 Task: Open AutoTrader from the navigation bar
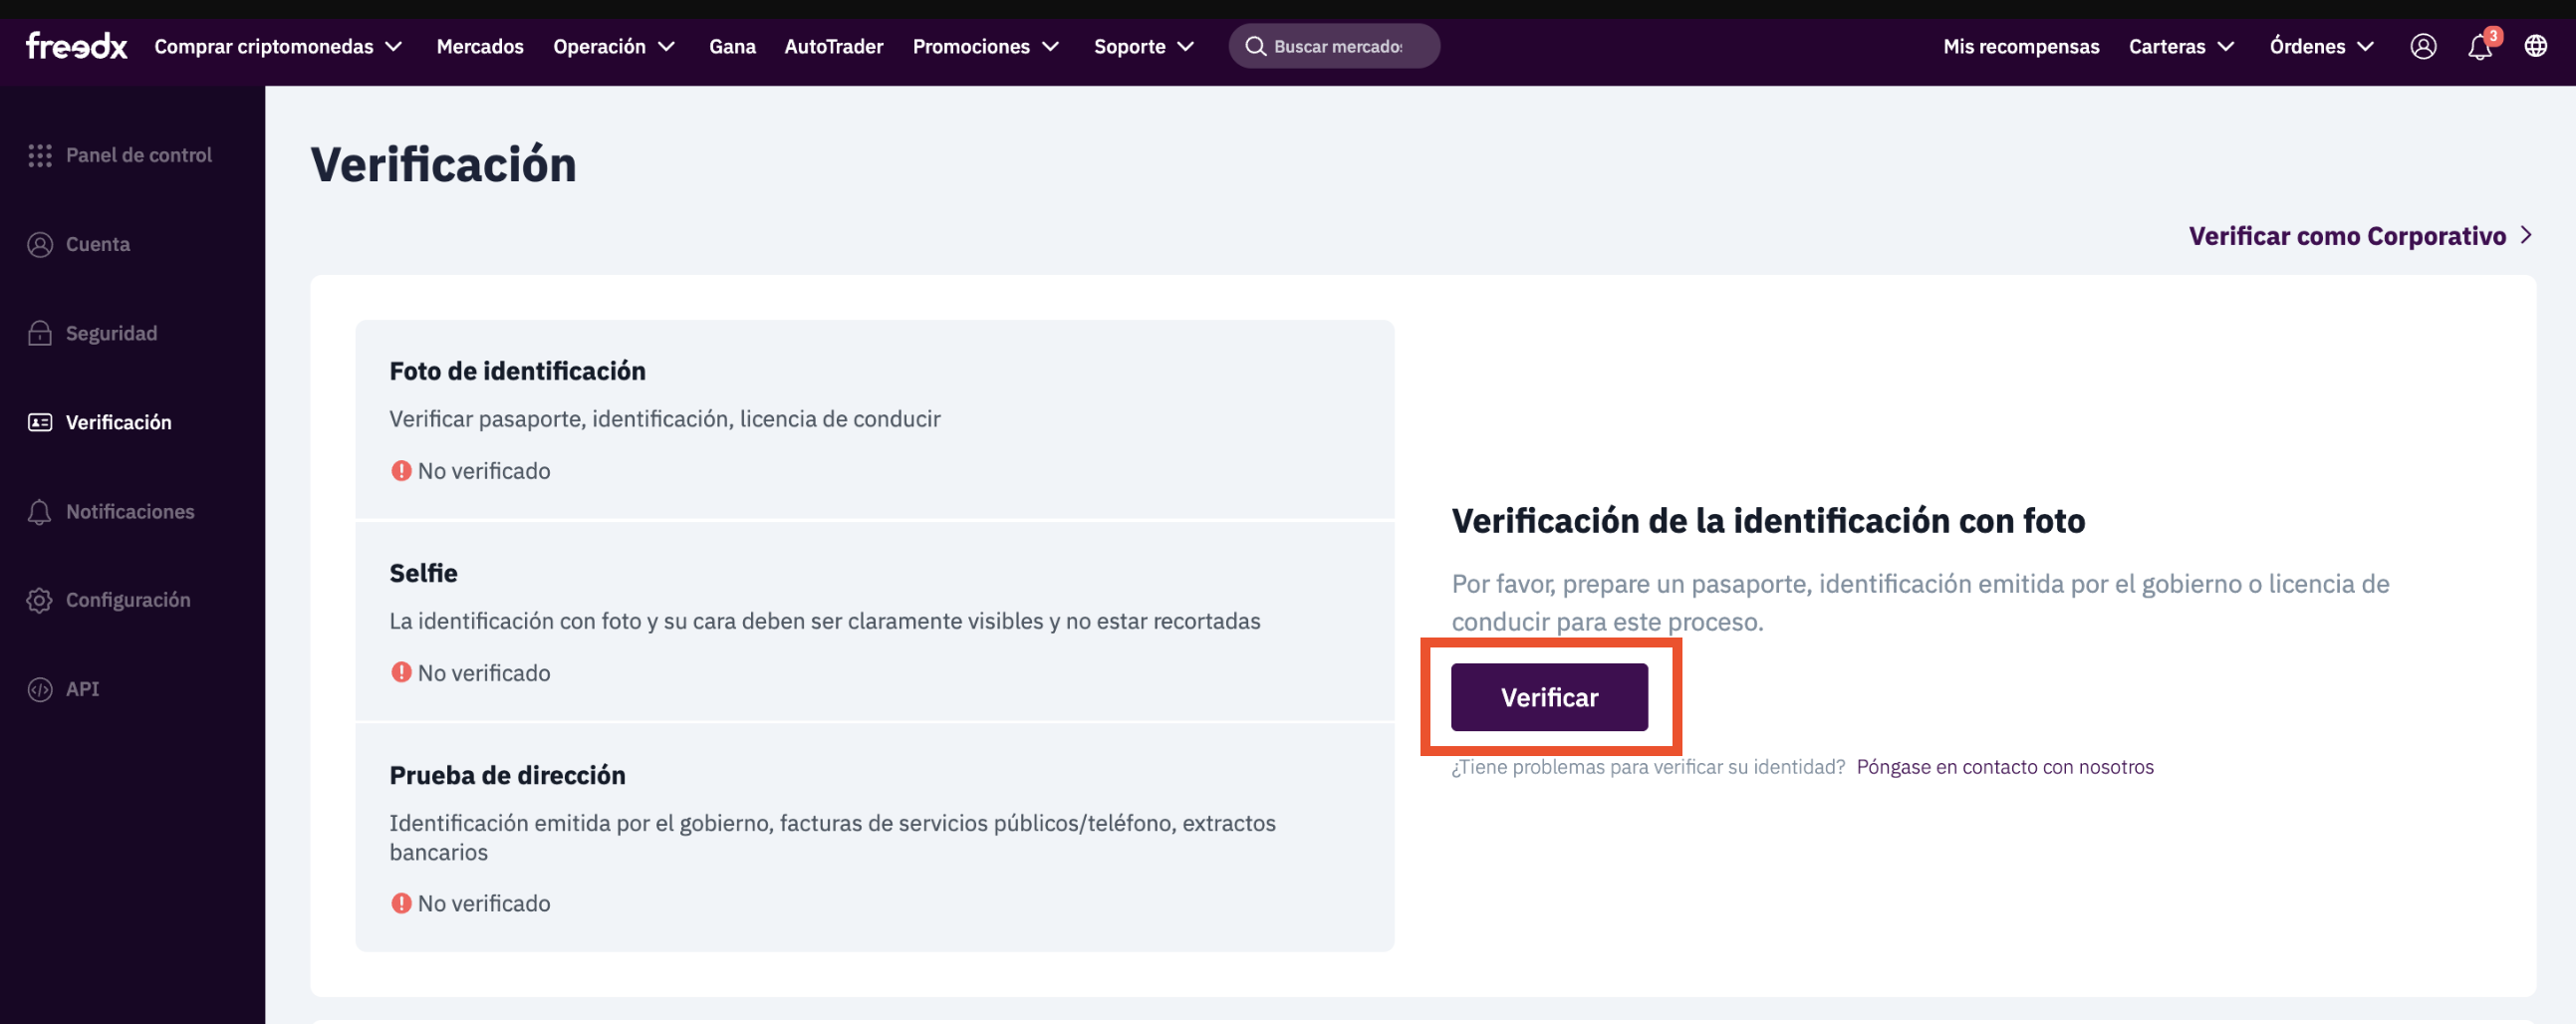(833, 46)
